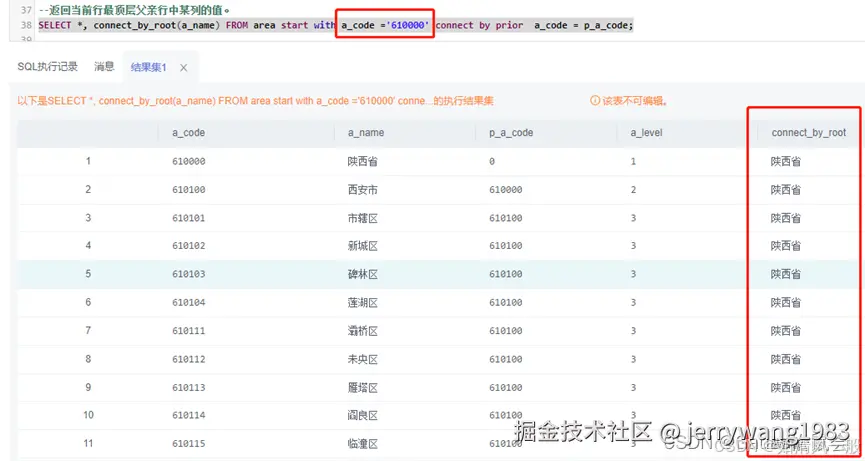865x461 pixels.
Task: Click the 该表不可编辑 notice icon
Action: tap(595, 101)
